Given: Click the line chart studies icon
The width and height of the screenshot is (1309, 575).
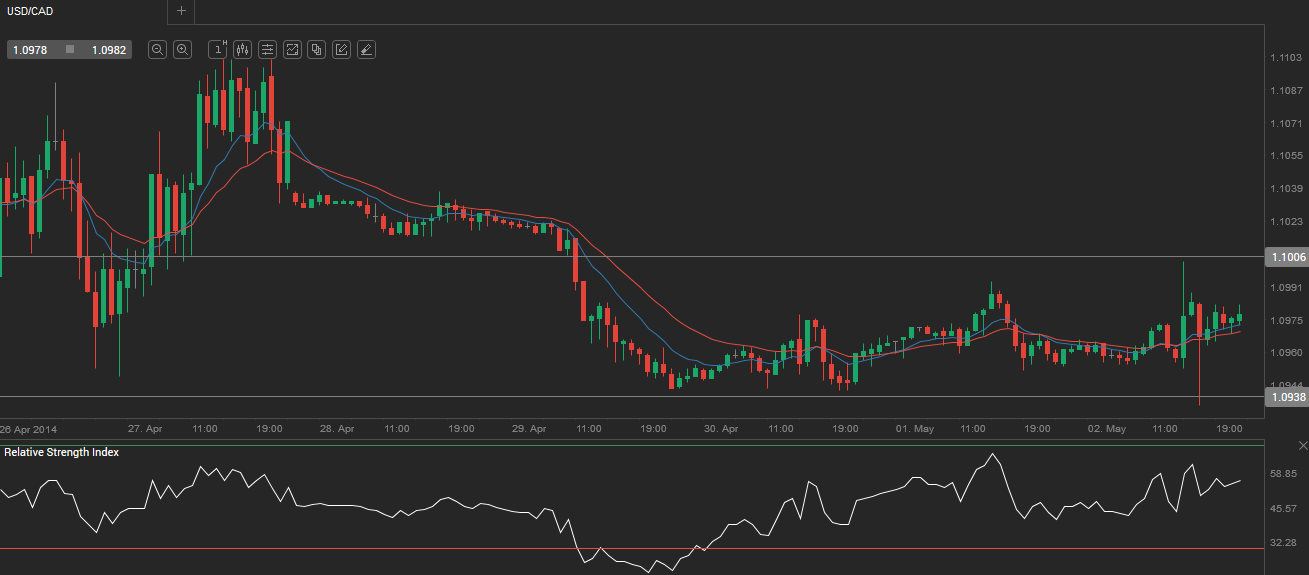Looking at the screenshot, I should [x=292, y=49].
